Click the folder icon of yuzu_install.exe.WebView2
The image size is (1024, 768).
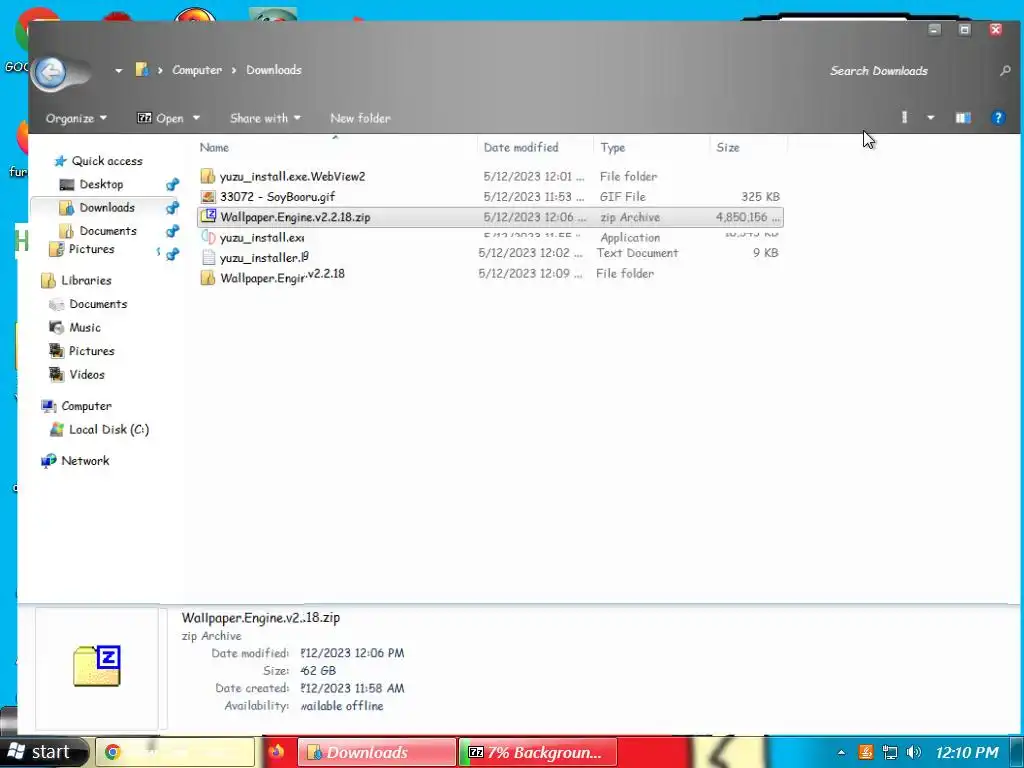coord(208,176)
